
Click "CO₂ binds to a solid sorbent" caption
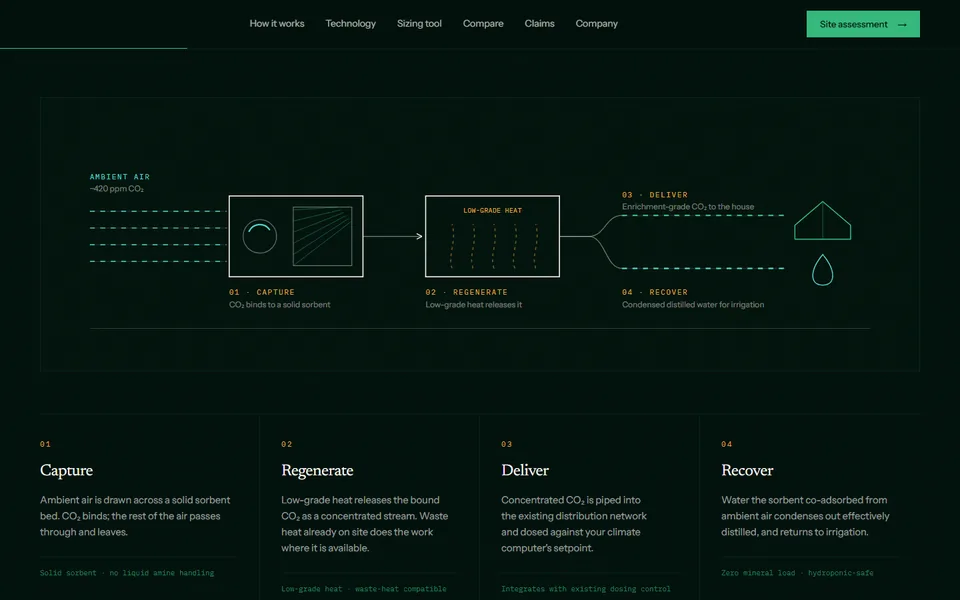coord(280,304)
